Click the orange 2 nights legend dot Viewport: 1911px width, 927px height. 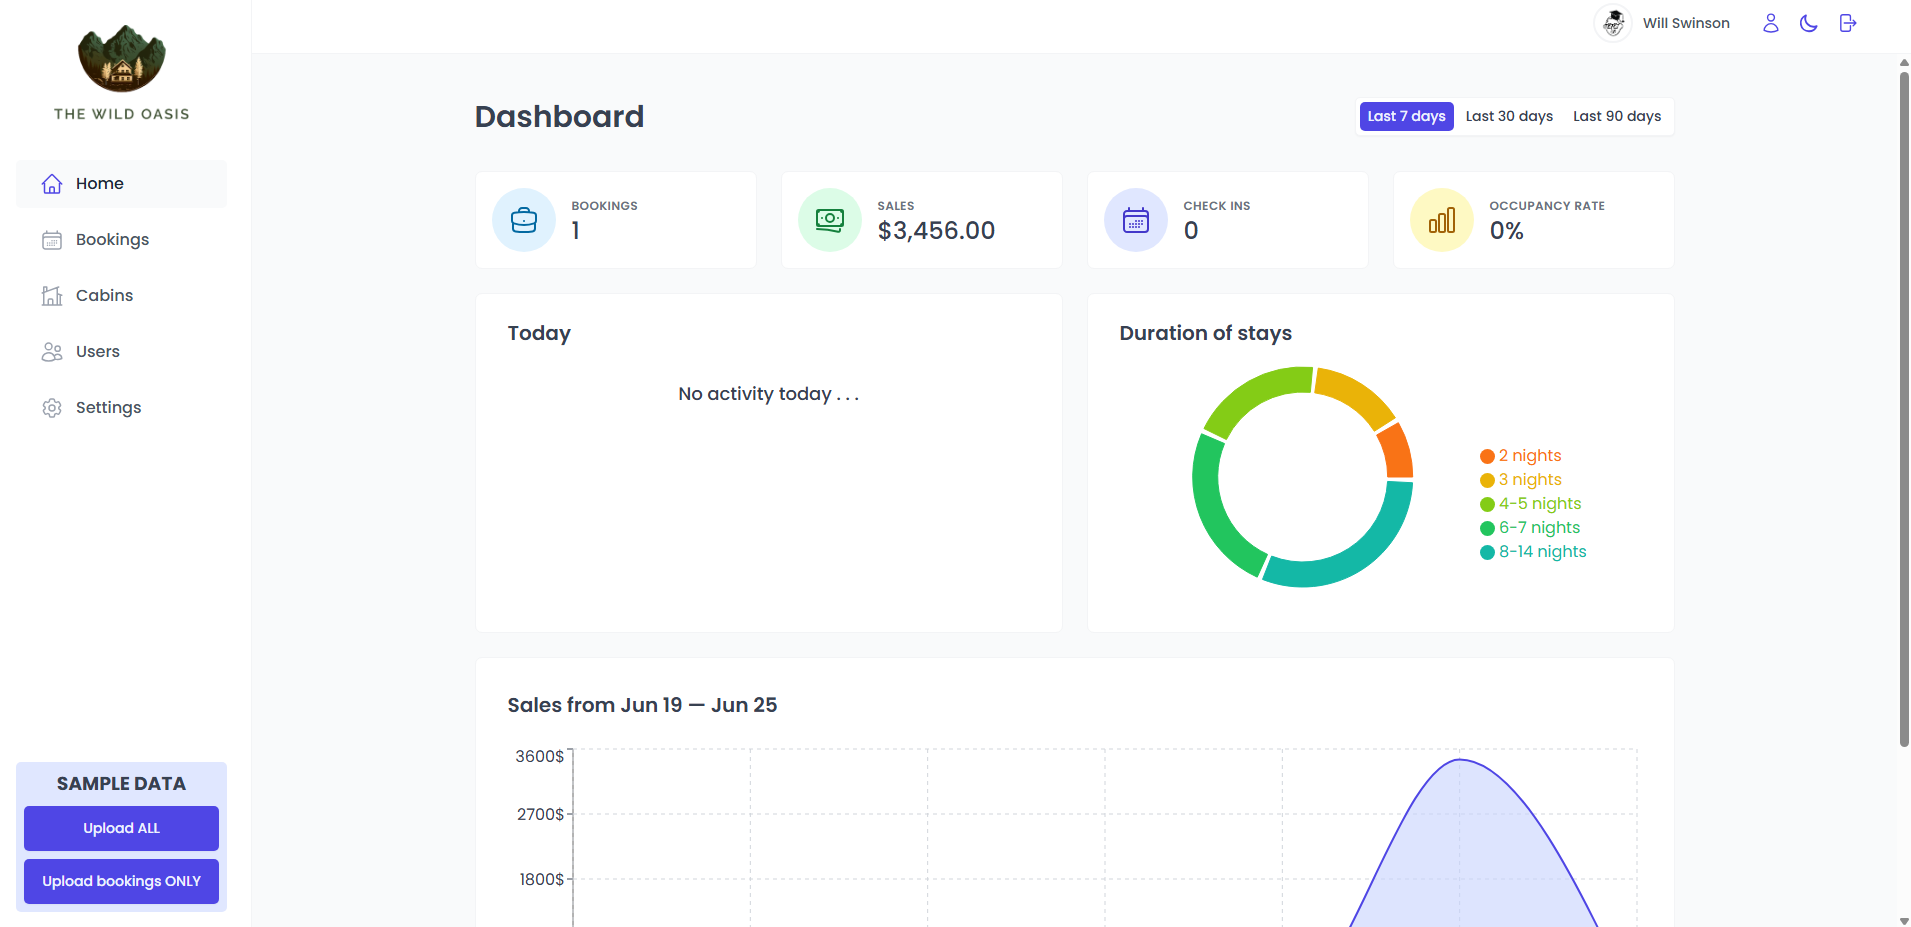point(1487,456)
